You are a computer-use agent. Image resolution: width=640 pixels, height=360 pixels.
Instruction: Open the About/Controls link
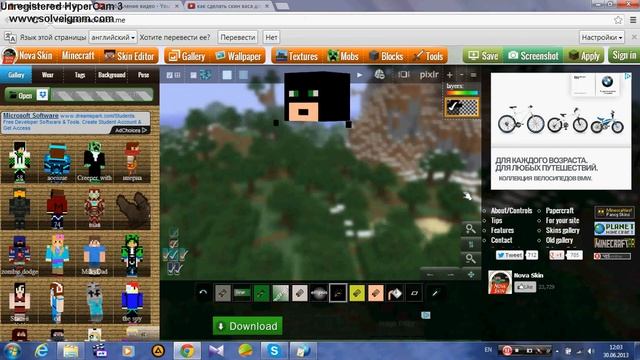pos(511,211)
